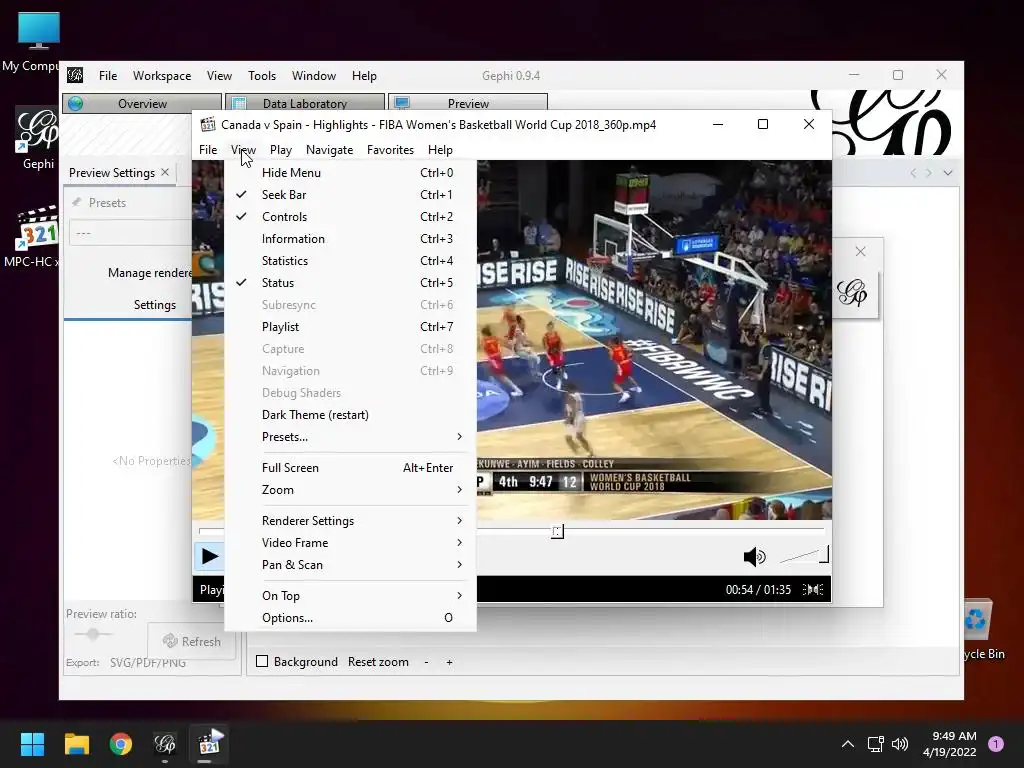This screenshot has height=768, width=1024.
Task: Open Options... from View menu
Action: (350, 618)
